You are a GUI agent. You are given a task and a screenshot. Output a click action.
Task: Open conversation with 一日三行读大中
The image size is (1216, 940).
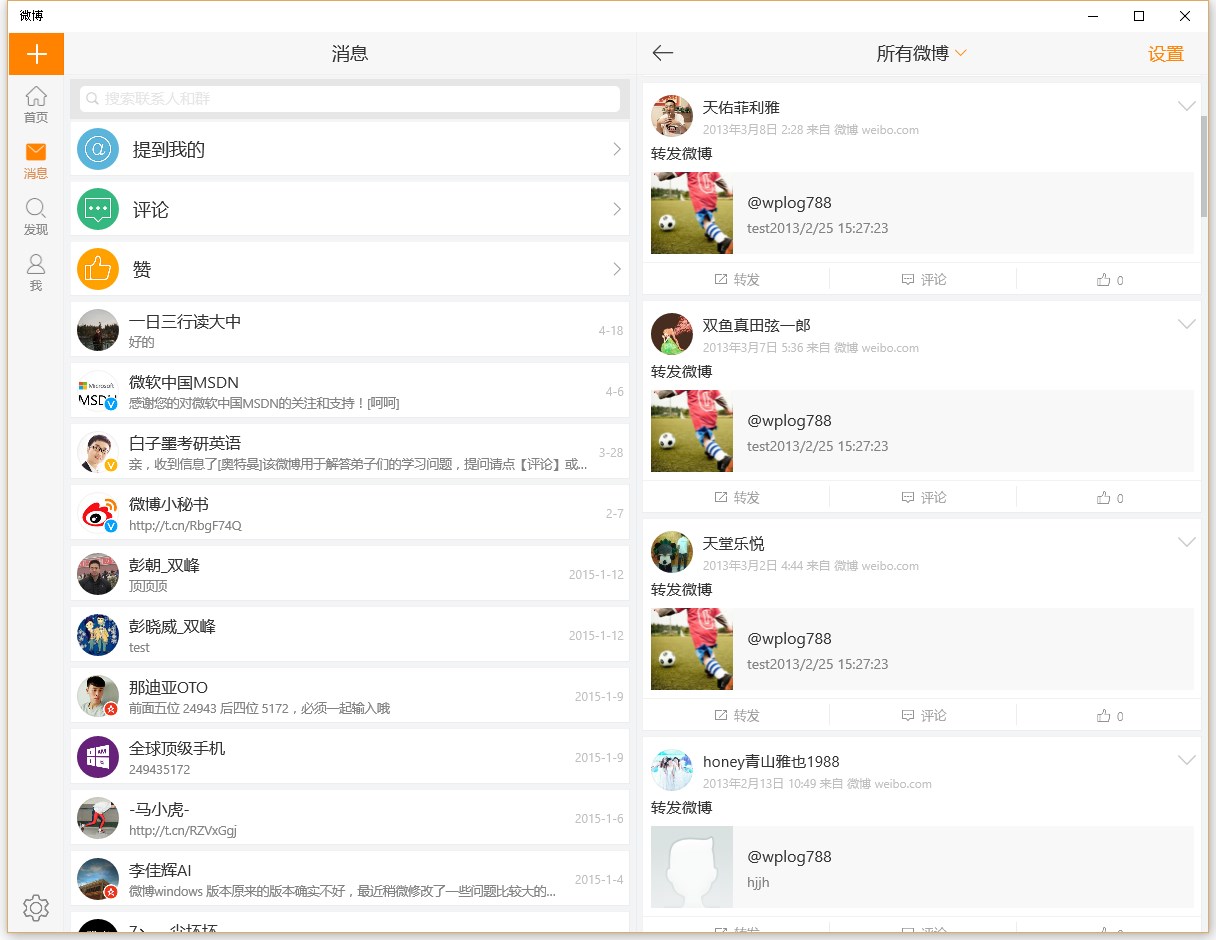click(x=350, y=330)
